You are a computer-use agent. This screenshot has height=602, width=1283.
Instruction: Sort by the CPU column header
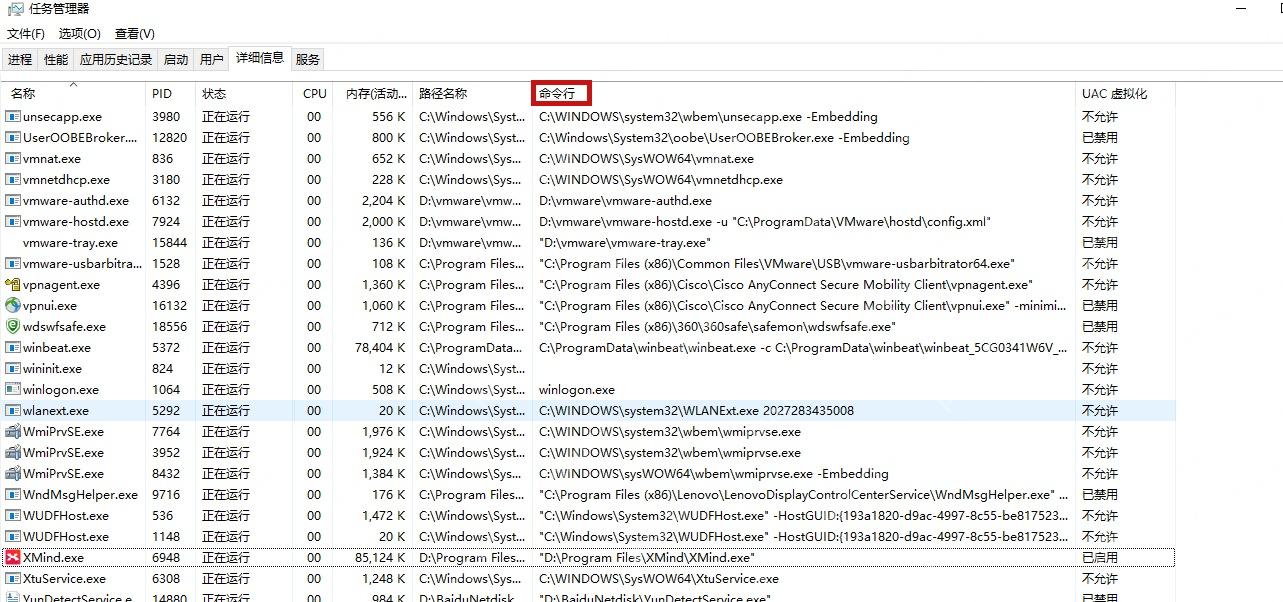(313, 94)
